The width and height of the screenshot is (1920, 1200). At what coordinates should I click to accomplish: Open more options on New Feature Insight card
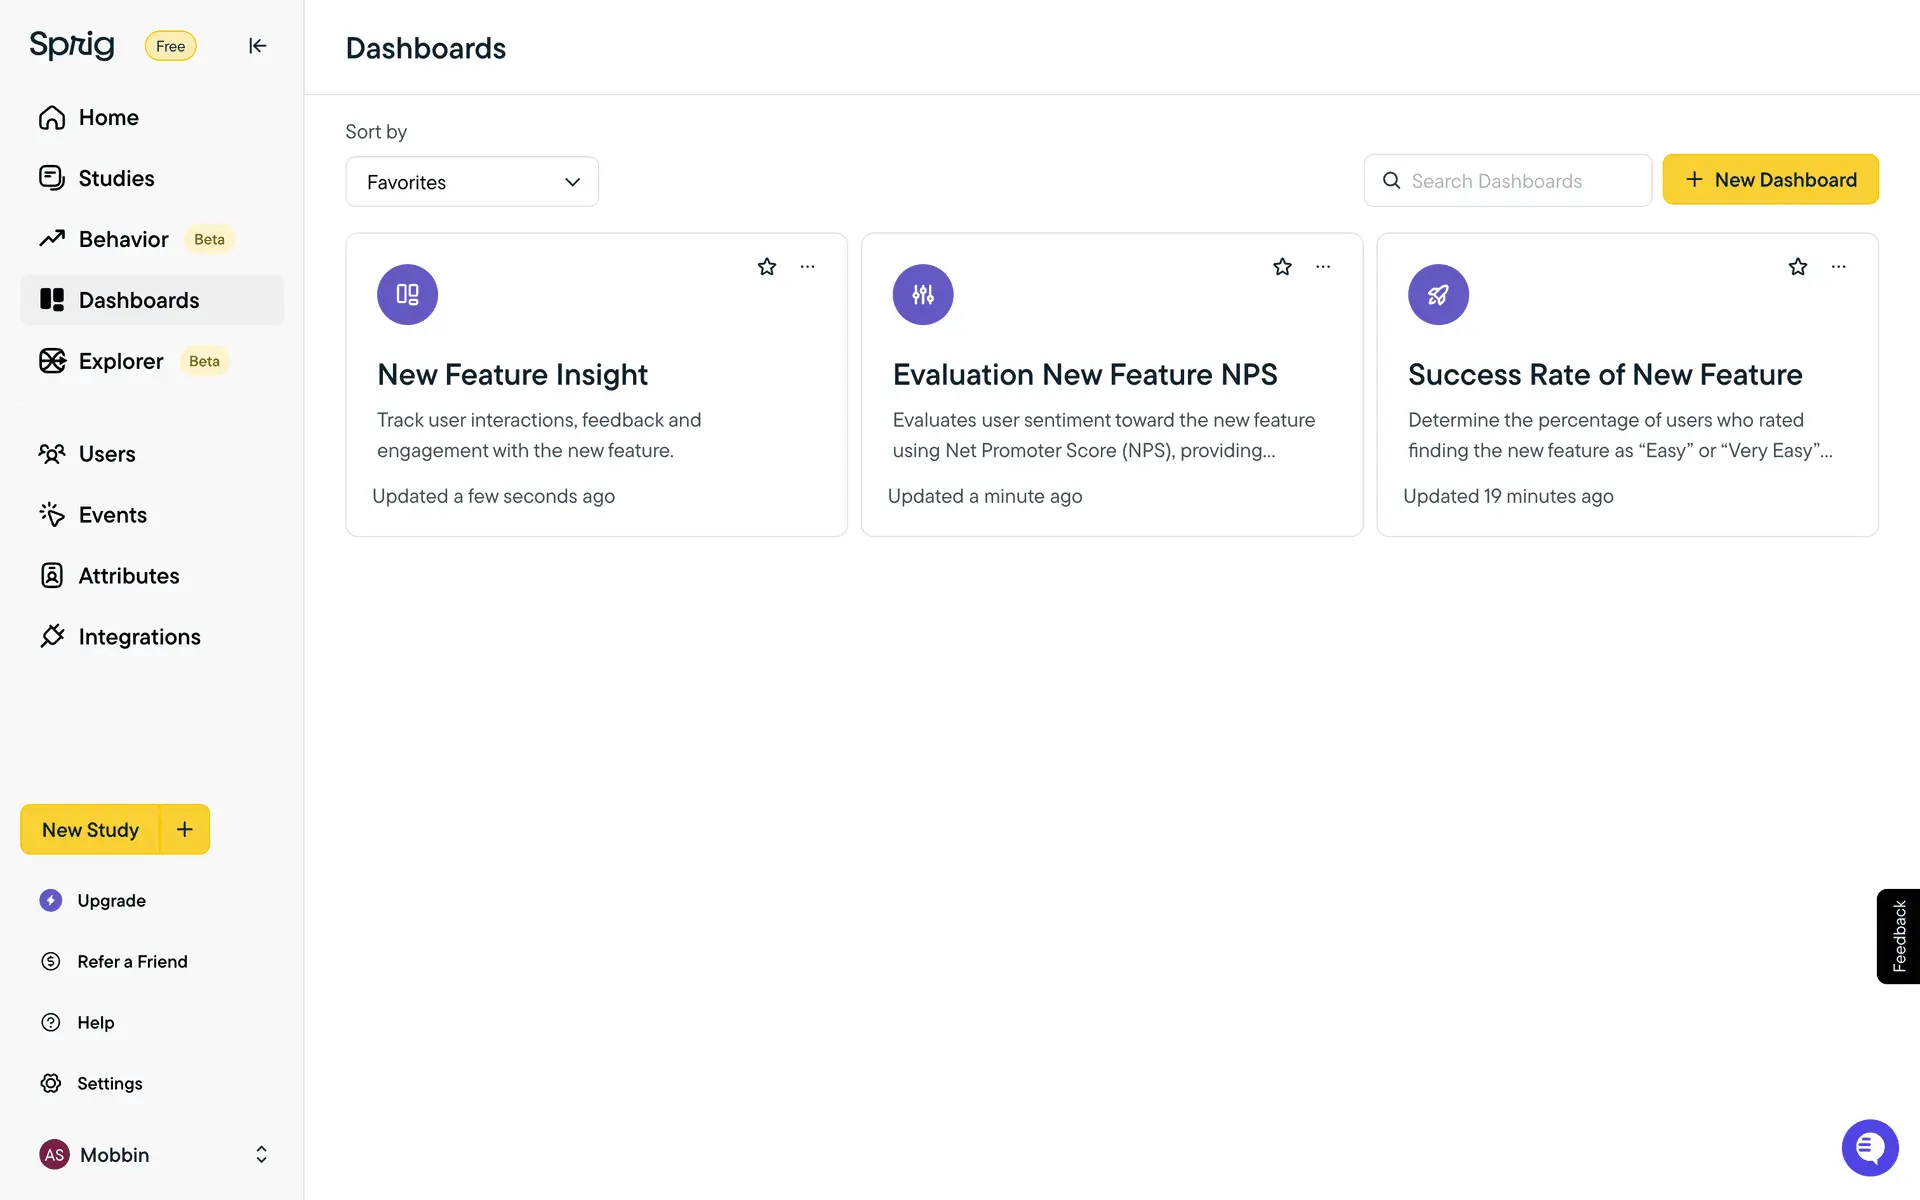[x=808, y=267]
